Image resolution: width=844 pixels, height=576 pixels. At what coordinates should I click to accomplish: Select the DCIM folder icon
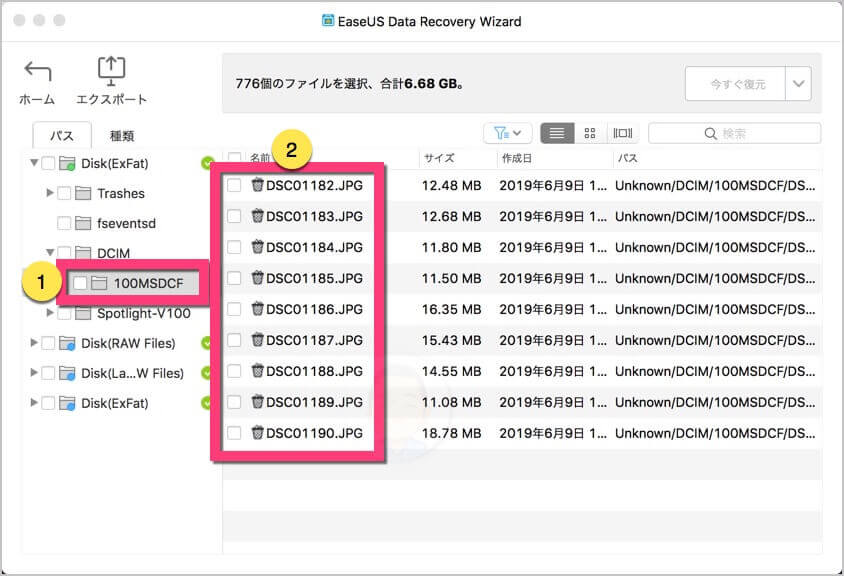point(83,252)
